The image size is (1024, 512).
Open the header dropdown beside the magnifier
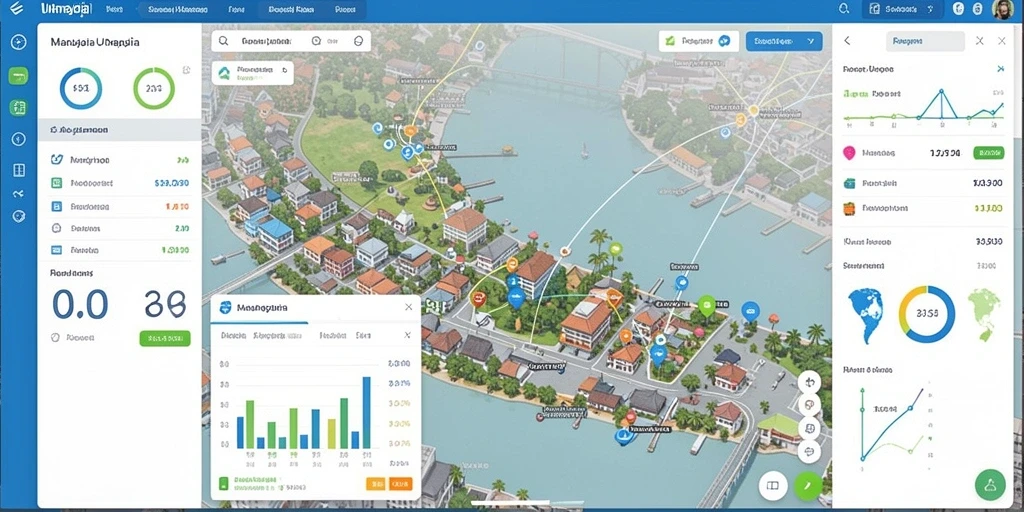[903, 9]
